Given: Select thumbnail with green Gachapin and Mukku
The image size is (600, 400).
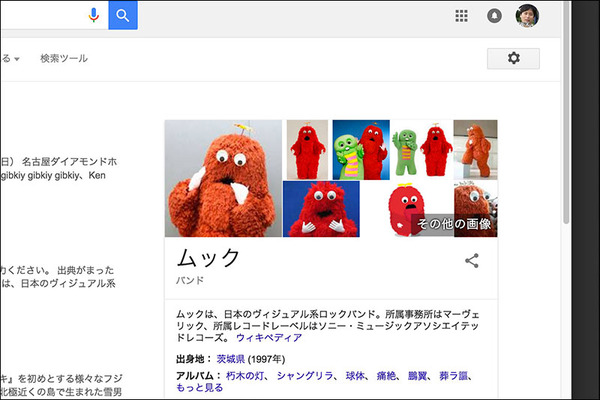Looking at the screenshot, I should click(360, 149).
